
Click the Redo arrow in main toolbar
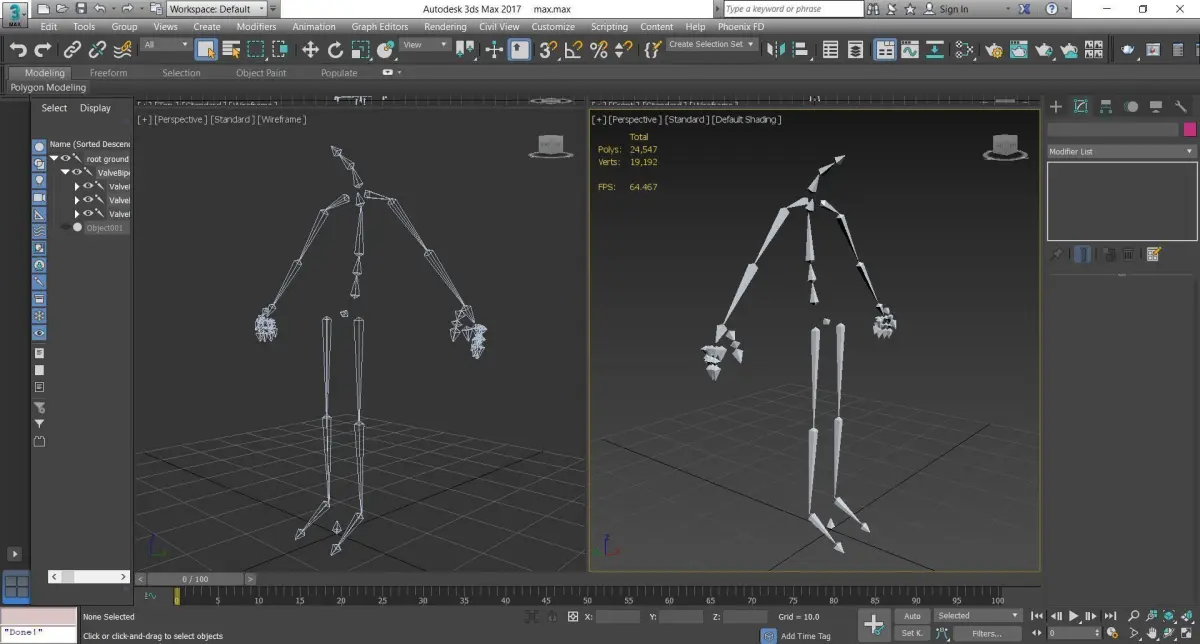point(42,49)
